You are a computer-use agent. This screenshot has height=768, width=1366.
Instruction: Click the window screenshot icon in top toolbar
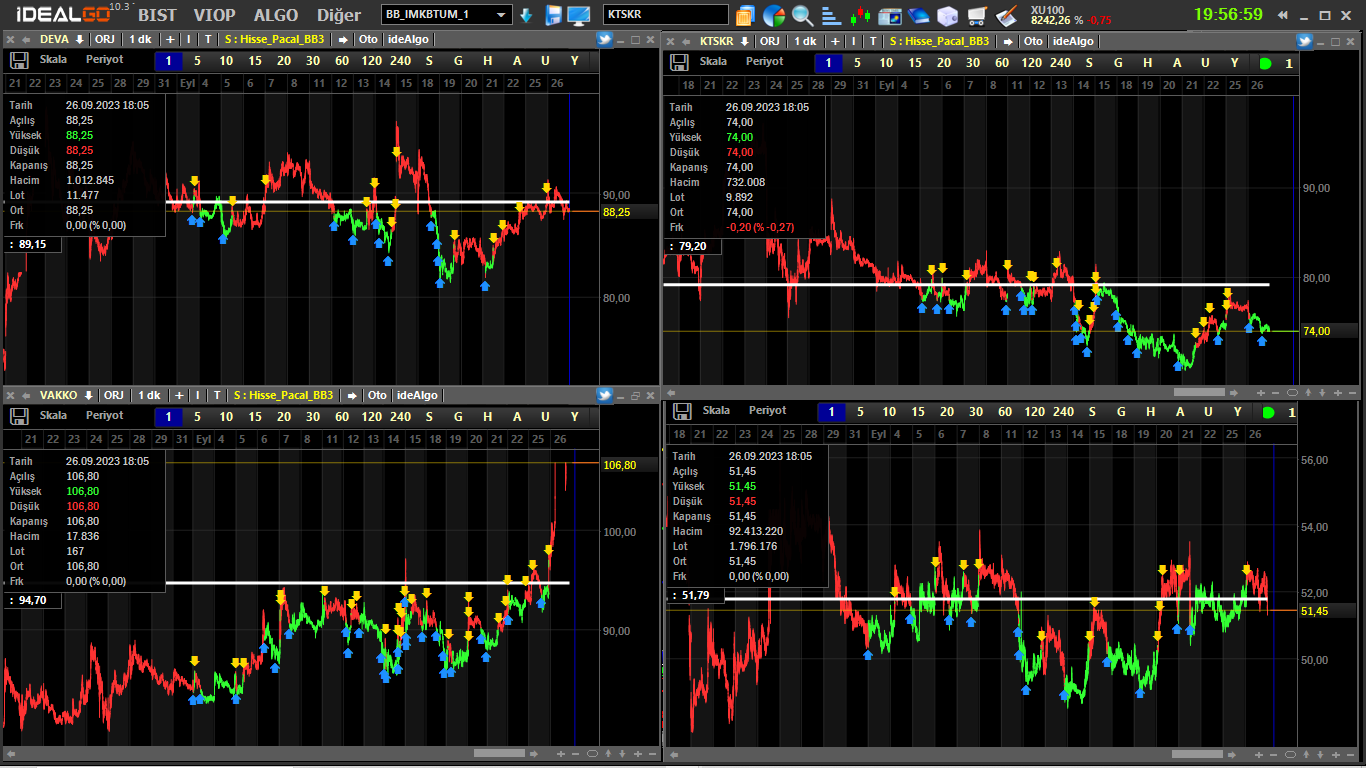889,15
